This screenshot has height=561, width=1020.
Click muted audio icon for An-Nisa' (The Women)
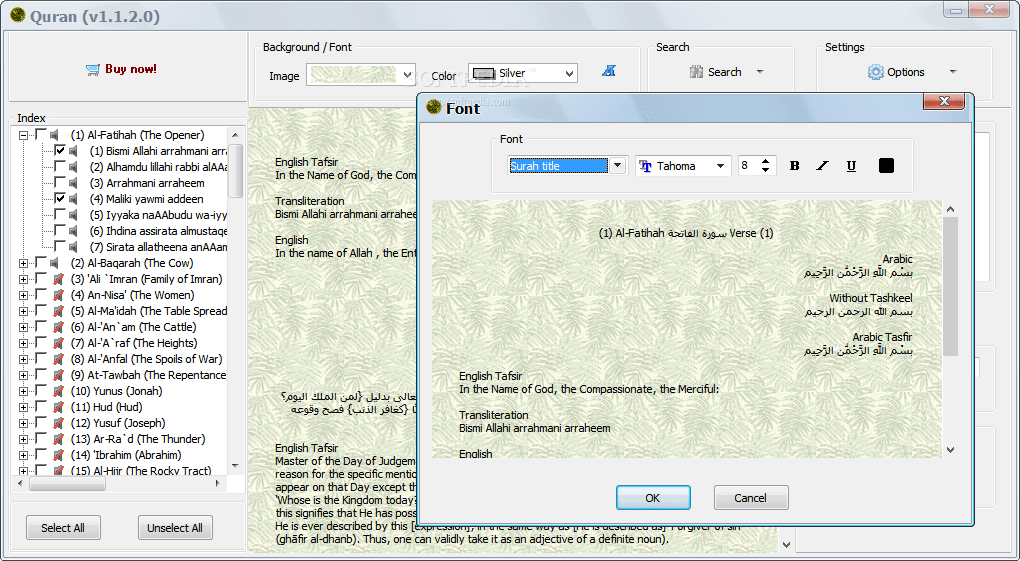(x=58, y=295)
